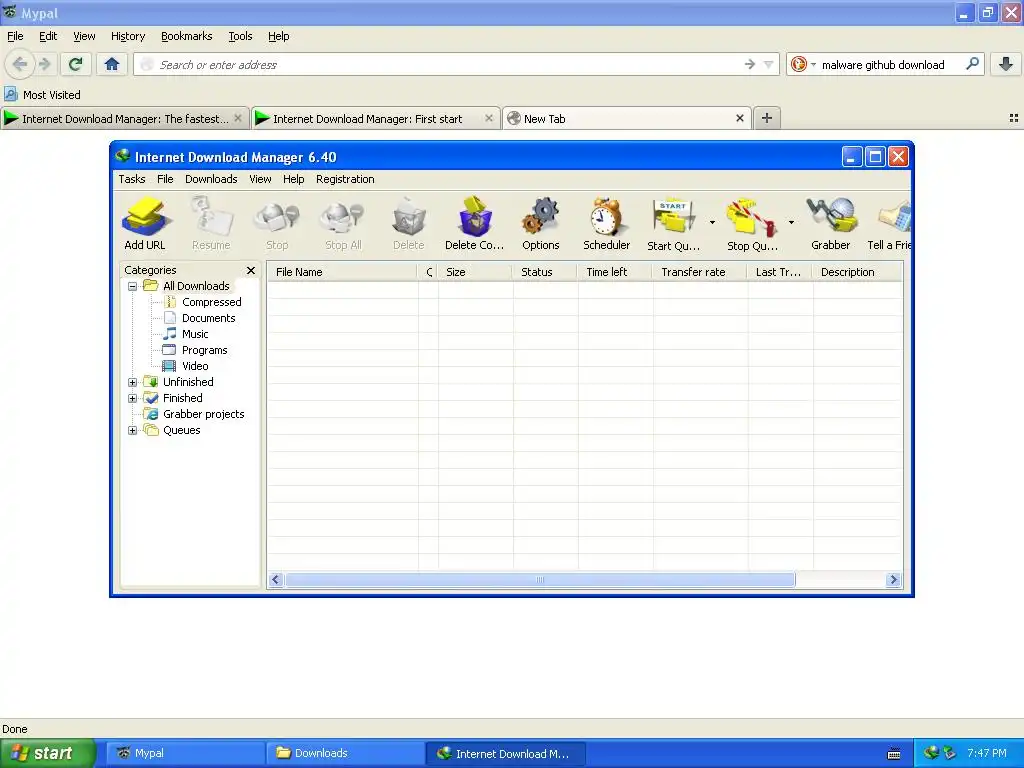
Task: Click search magnifier icon in Mypal
Action: pos(972,64)
